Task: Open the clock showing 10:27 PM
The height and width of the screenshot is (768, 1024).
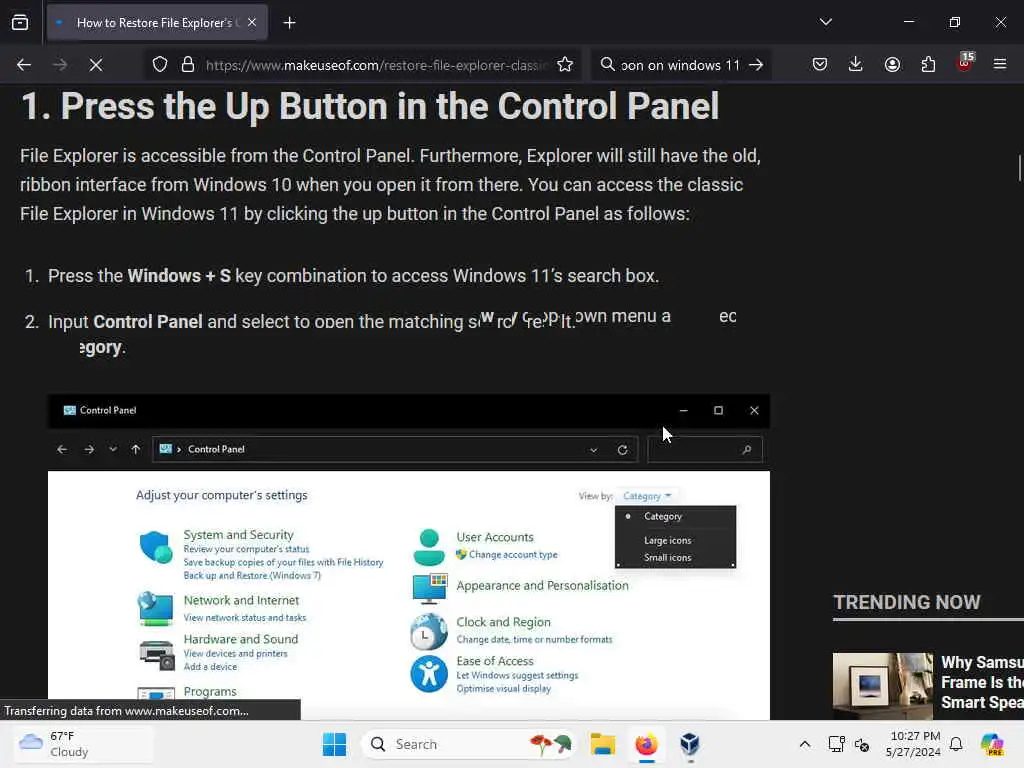Action: coord(914,744)
